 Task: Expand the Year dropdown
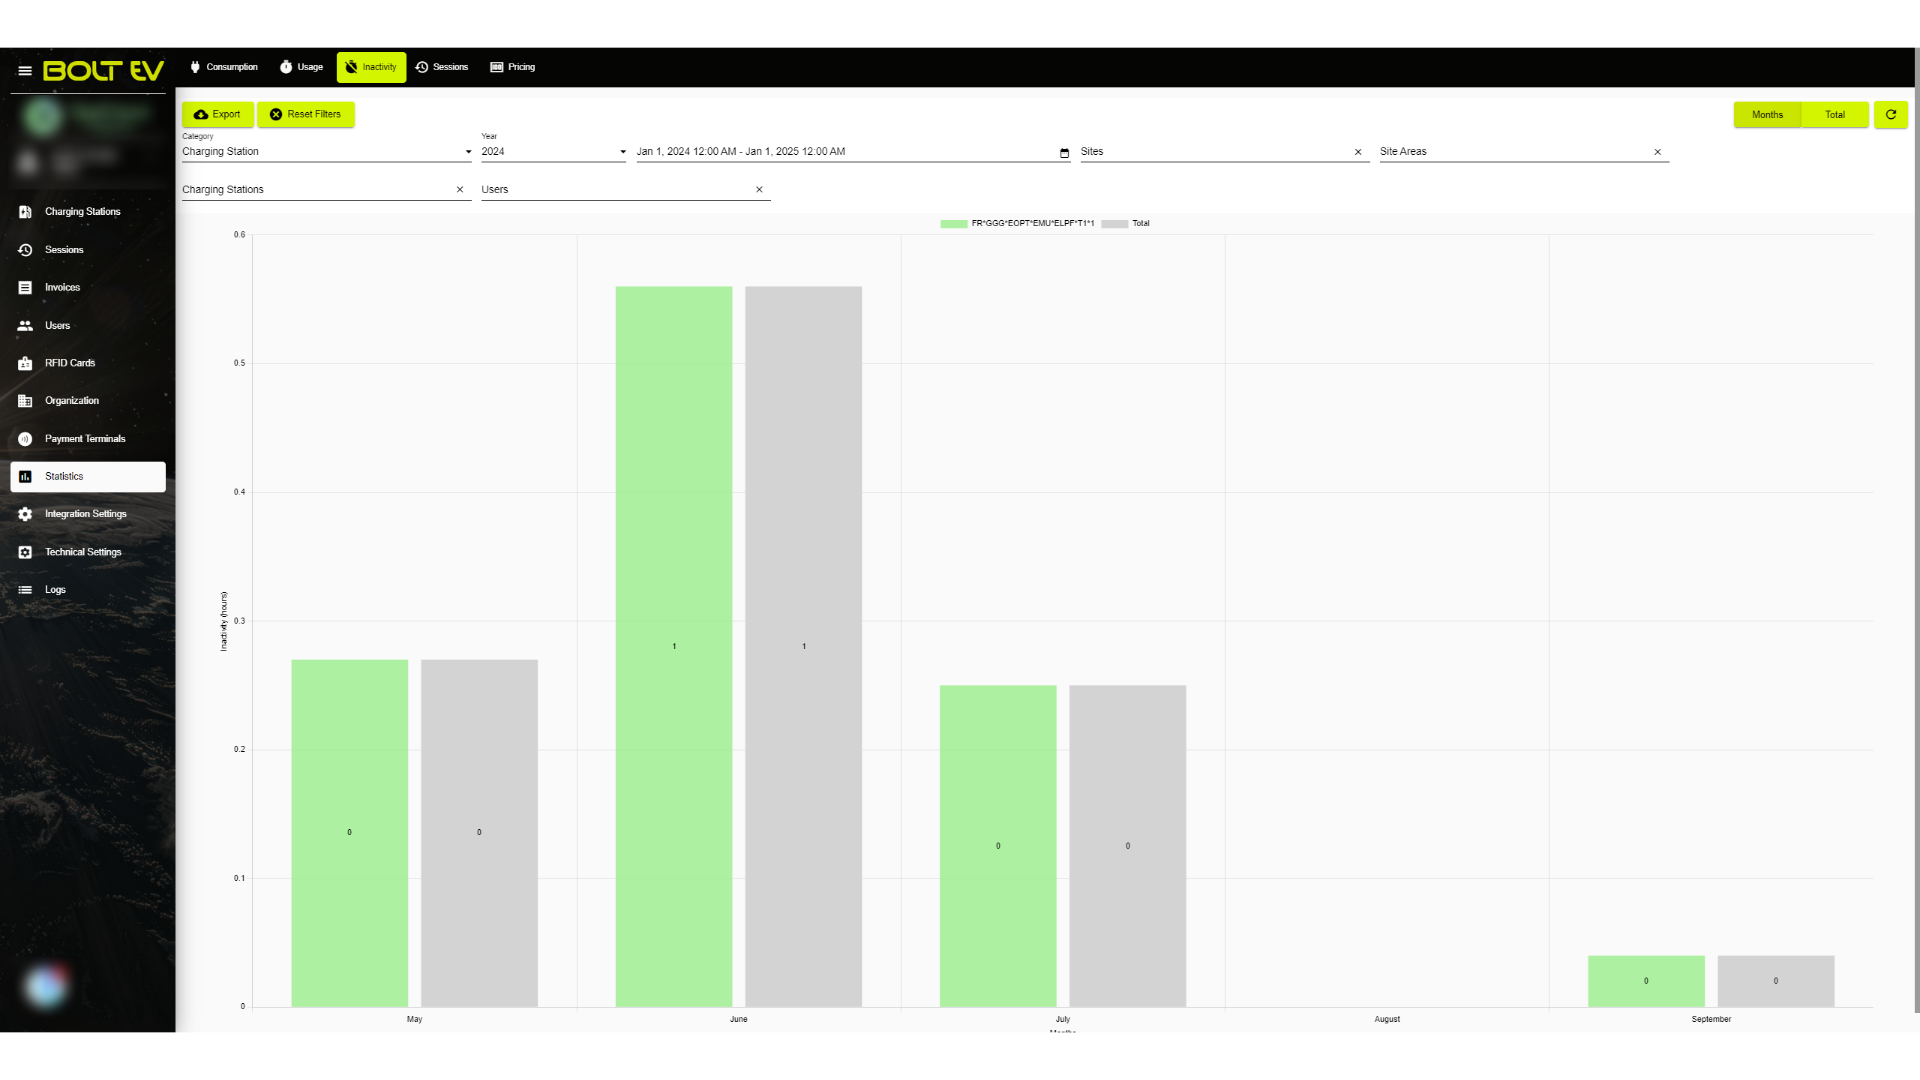[x=554, y=152]
